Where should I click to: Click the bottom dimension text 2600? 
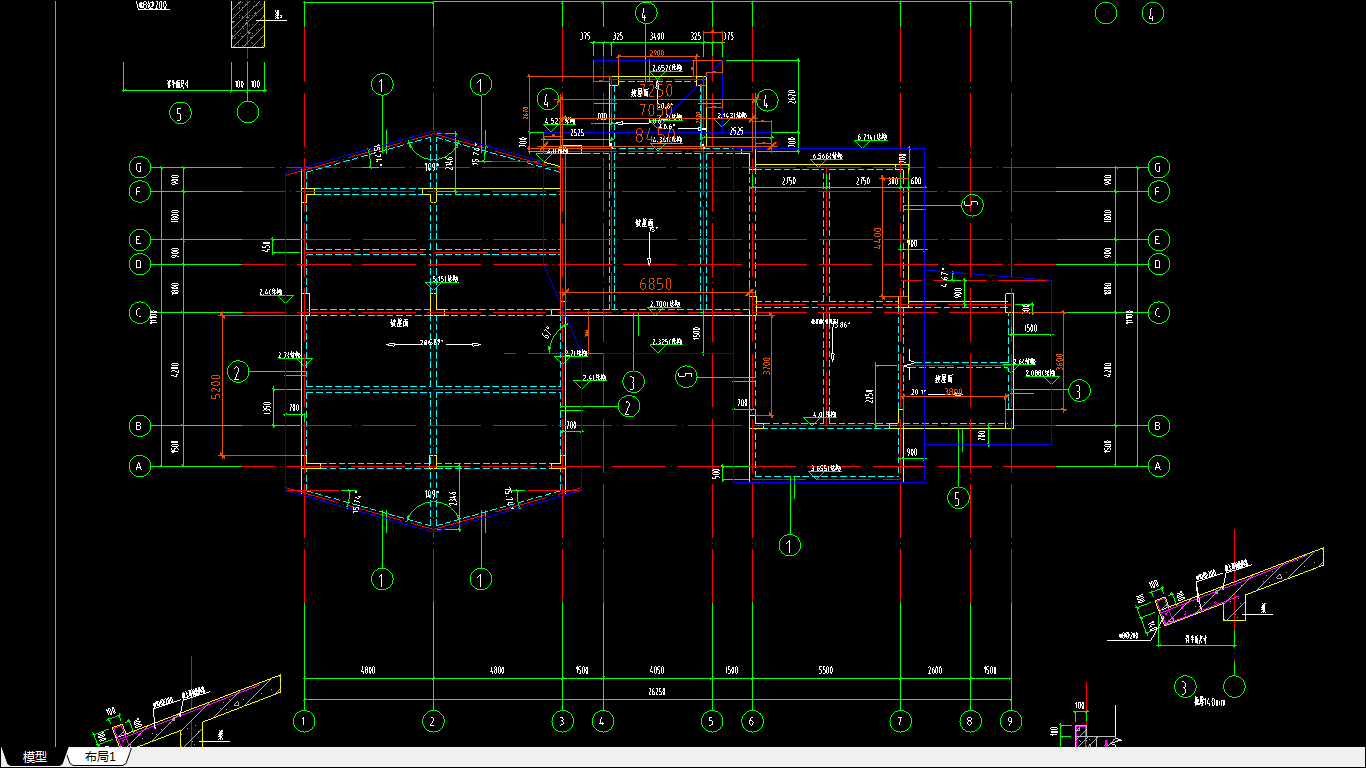pos(935,670)
